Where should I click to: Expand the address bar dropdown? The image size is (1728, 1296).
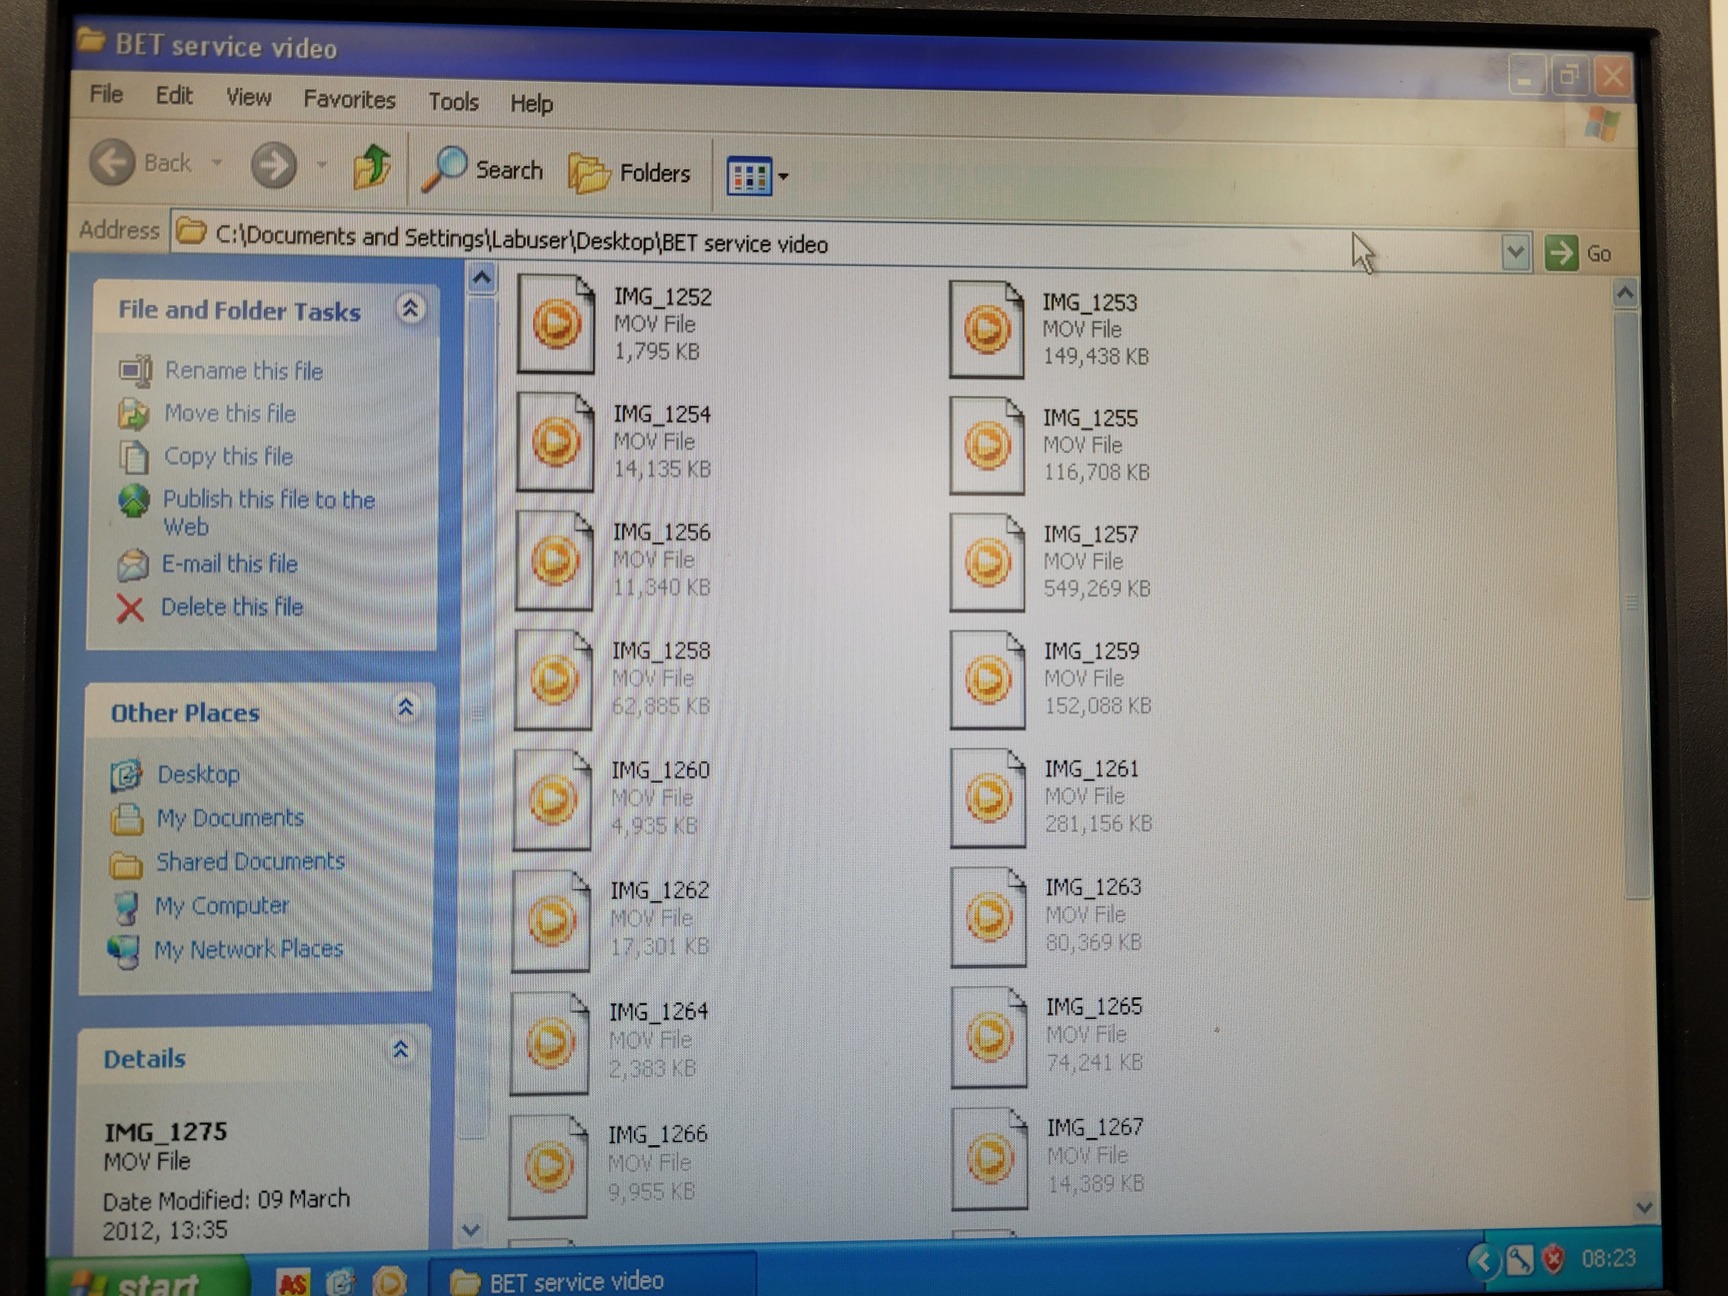click(x=1515, y=253)
